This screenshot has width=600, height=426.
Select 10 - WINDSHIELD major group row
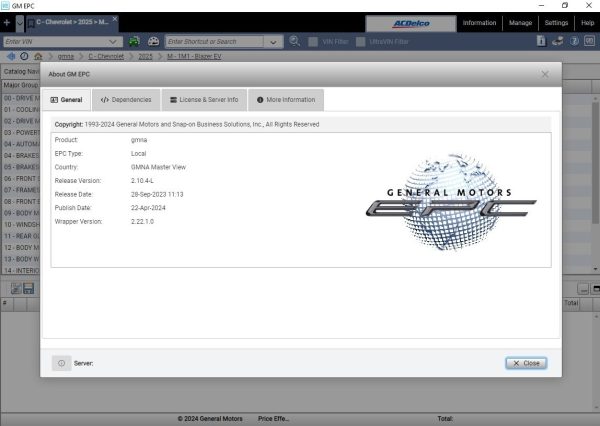21,224
